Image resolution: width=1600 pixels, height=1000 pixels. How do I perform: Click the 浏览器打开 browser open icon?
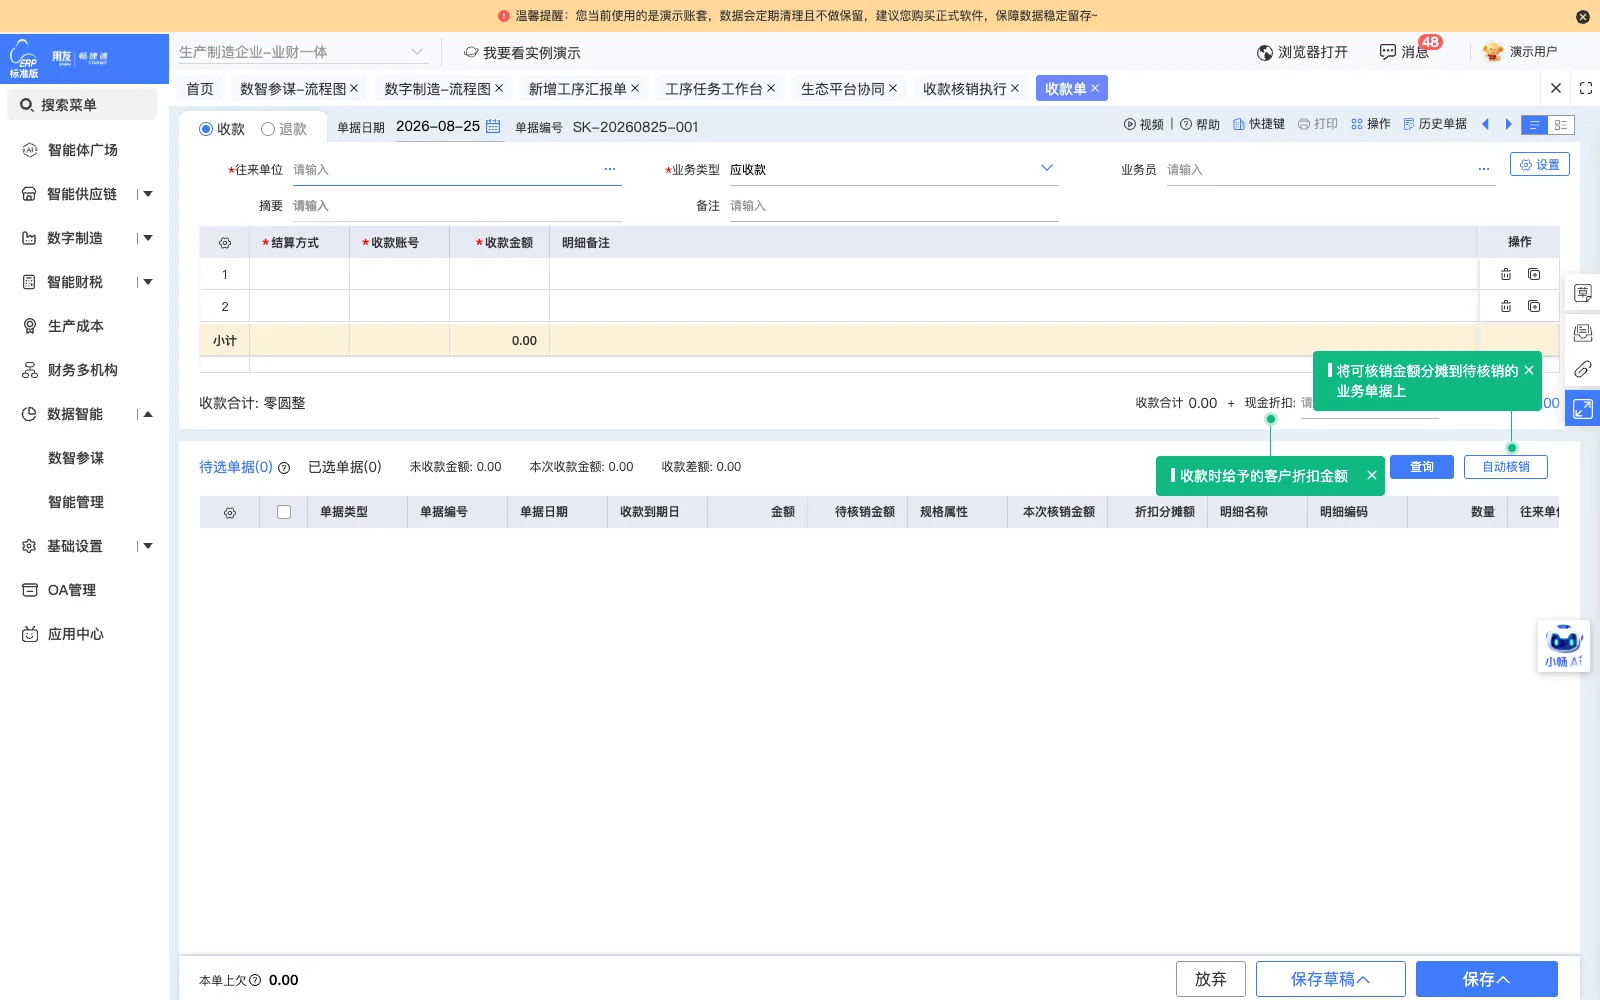pyautogui.click(x=1265, y=52)
